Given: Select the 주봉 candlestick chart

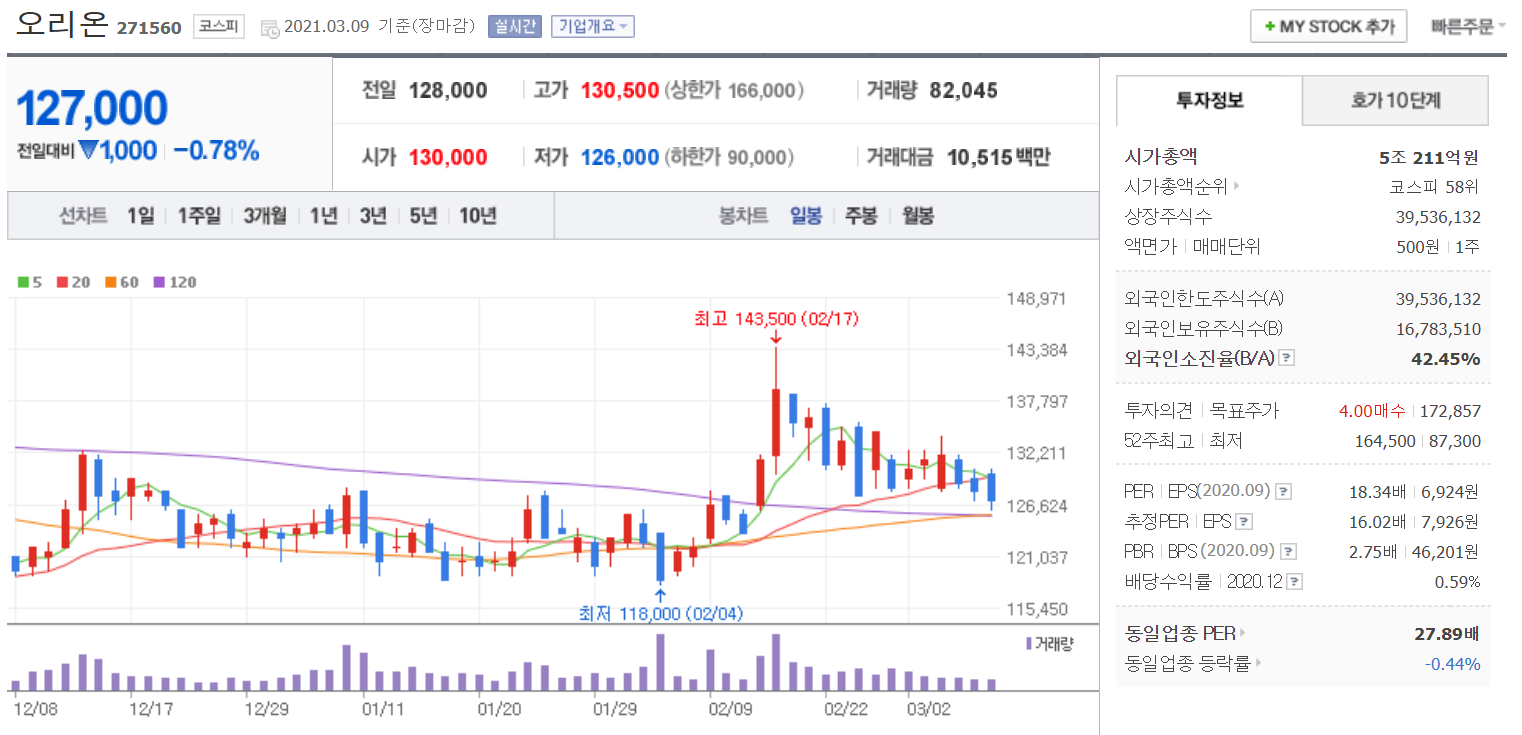Looking at the screenshot, I should point(861,215).
